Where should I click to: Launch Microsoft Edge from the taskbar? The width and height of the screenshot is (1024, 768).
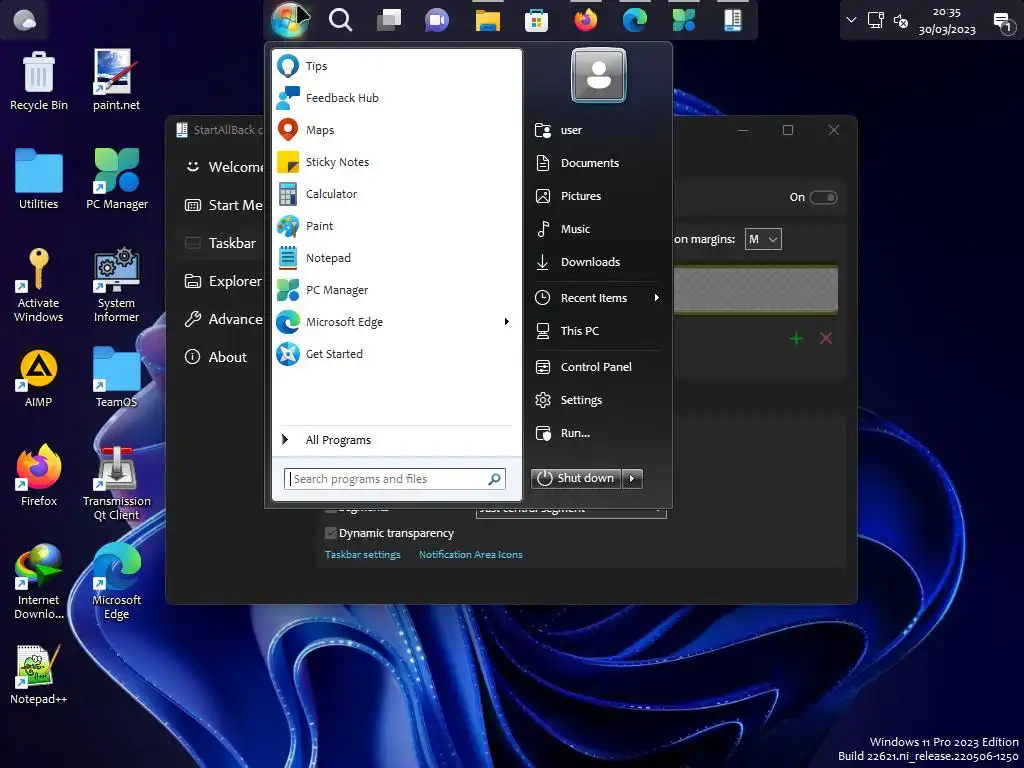635,20
